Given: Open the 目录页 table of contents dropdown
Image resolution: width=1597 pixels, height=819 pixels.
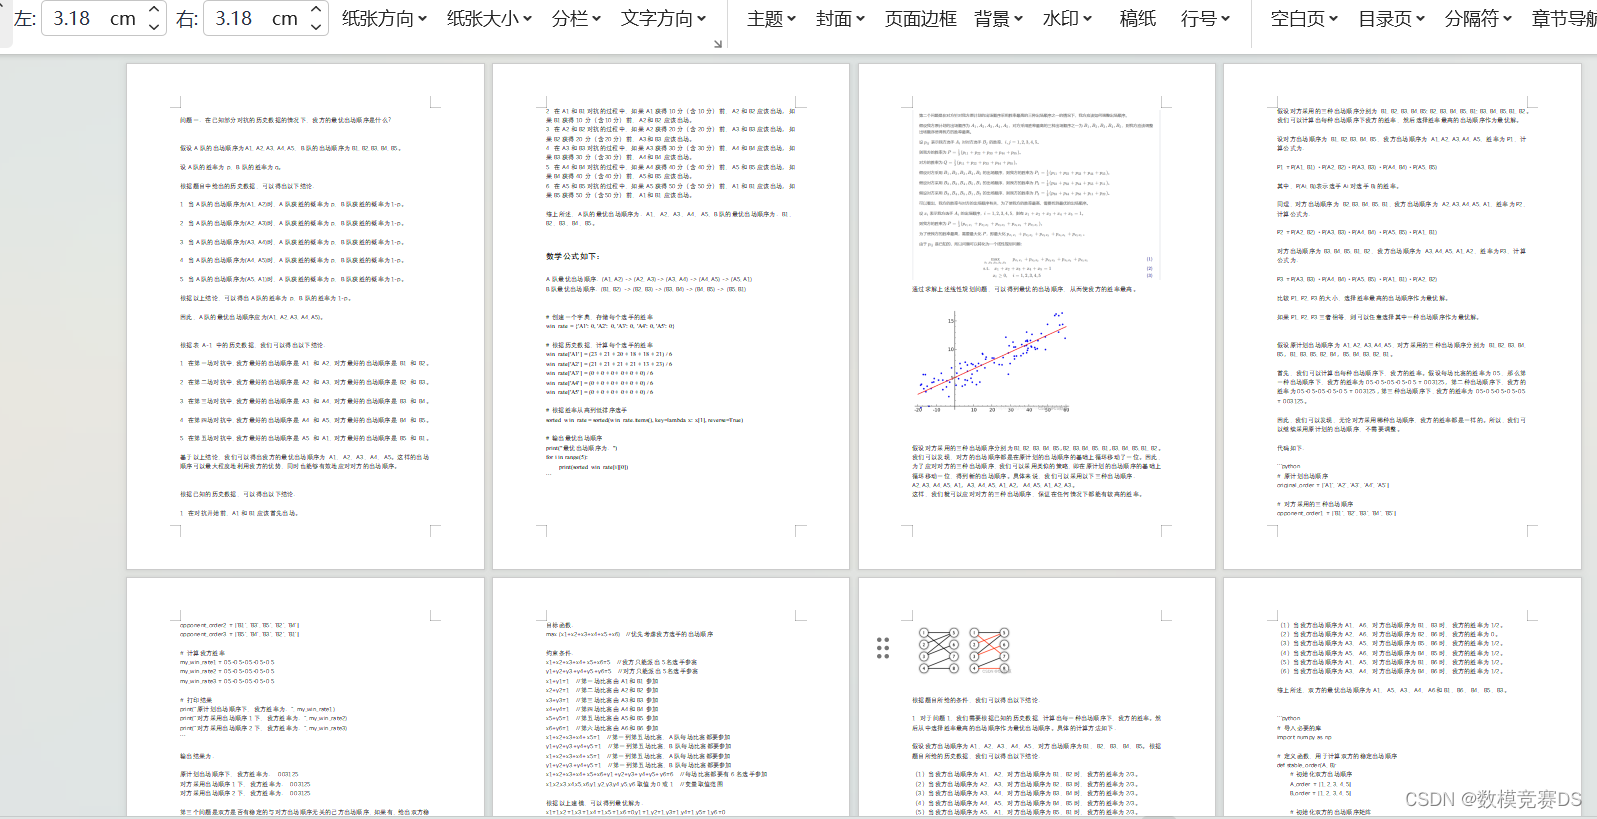Looking at the screenshot, I should click(1391, 18).
